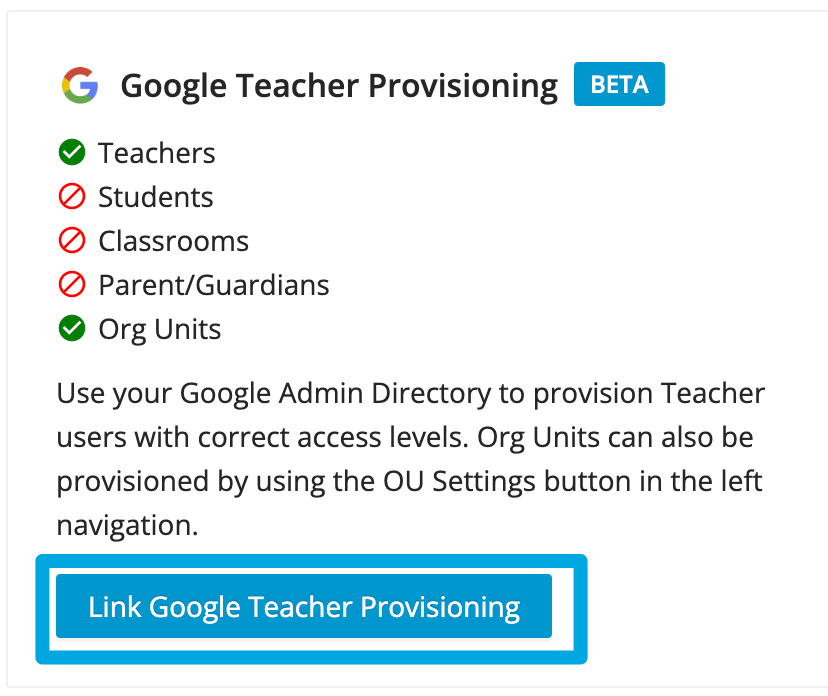Click the Google logo icon

82,84
